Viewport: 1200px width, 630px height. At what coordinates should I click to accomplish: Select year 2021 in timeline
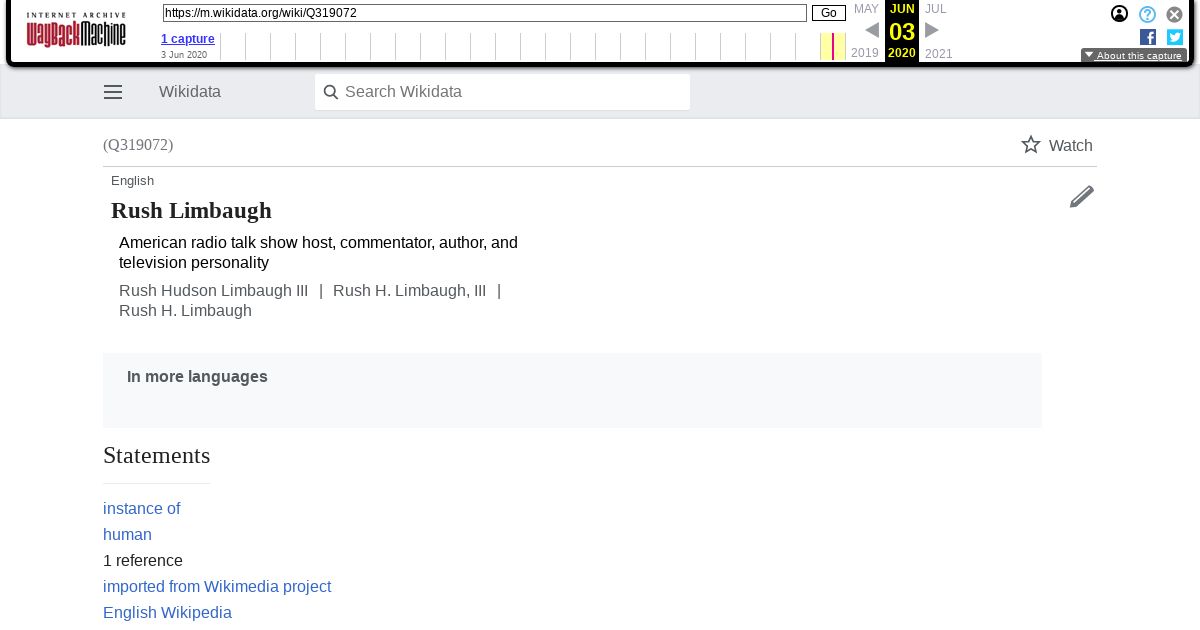coord(939,53)
